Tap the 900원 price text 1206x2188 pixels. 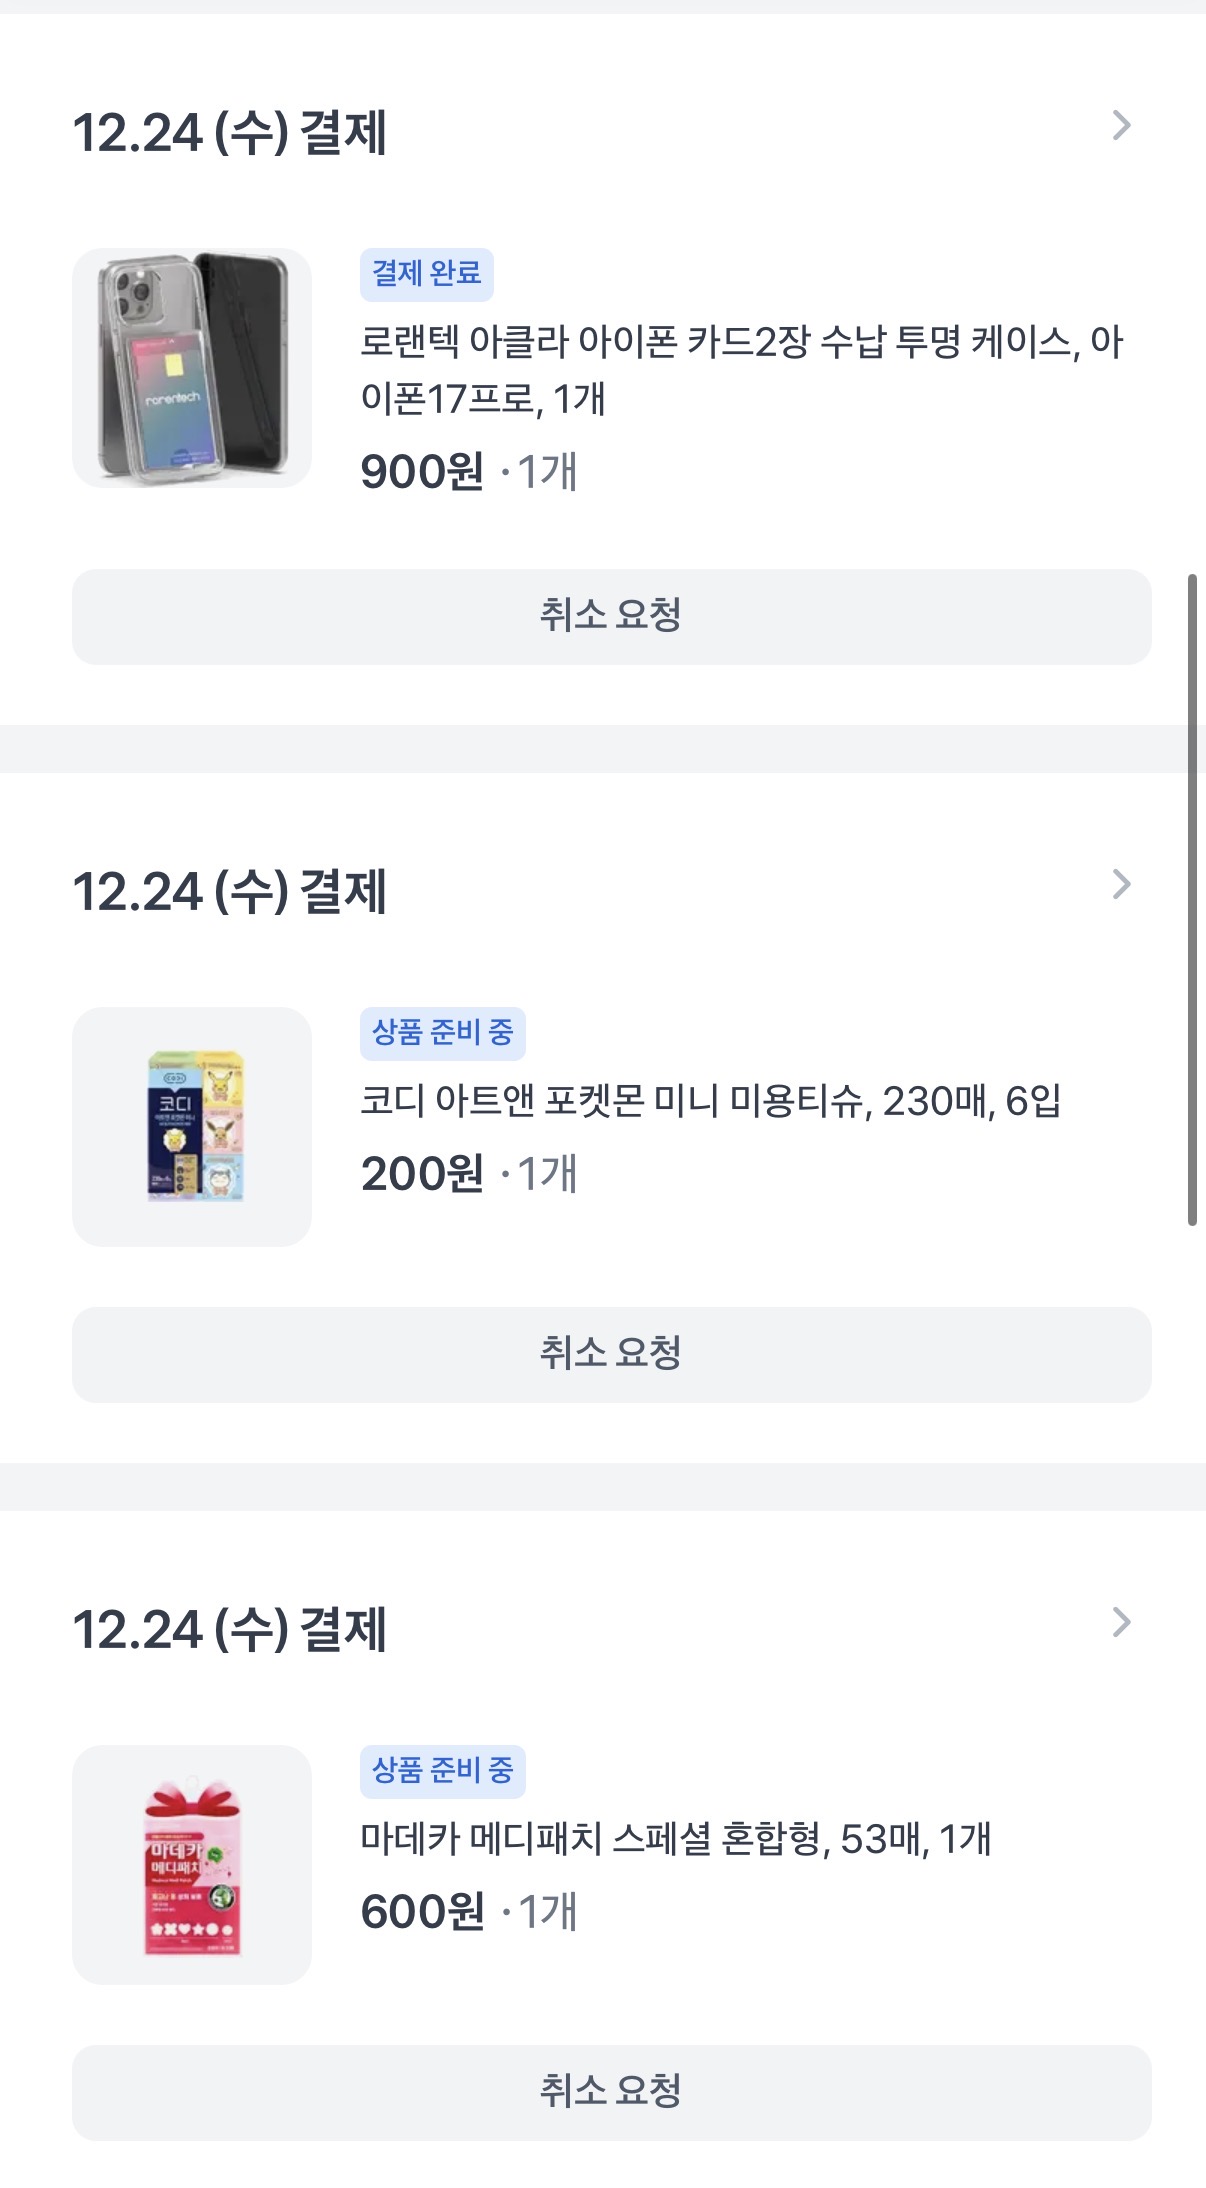(x=422, y=472)
